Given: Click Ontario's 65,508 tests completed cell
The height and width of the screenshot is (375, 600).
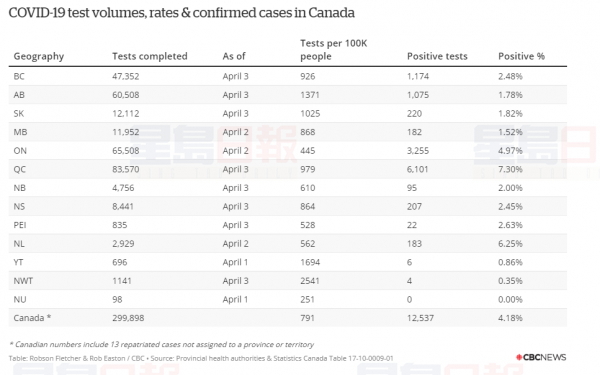Looking at the screenshot, I should (x=126, y=150).
